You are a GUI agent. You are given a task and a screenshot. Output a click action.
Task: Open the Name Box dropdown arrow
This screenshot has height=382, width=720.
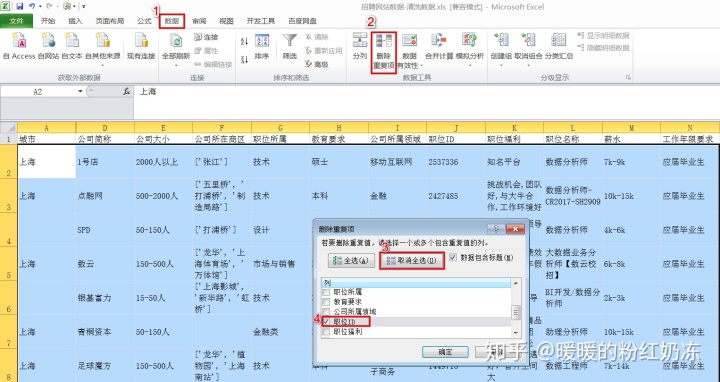(80, 92)
